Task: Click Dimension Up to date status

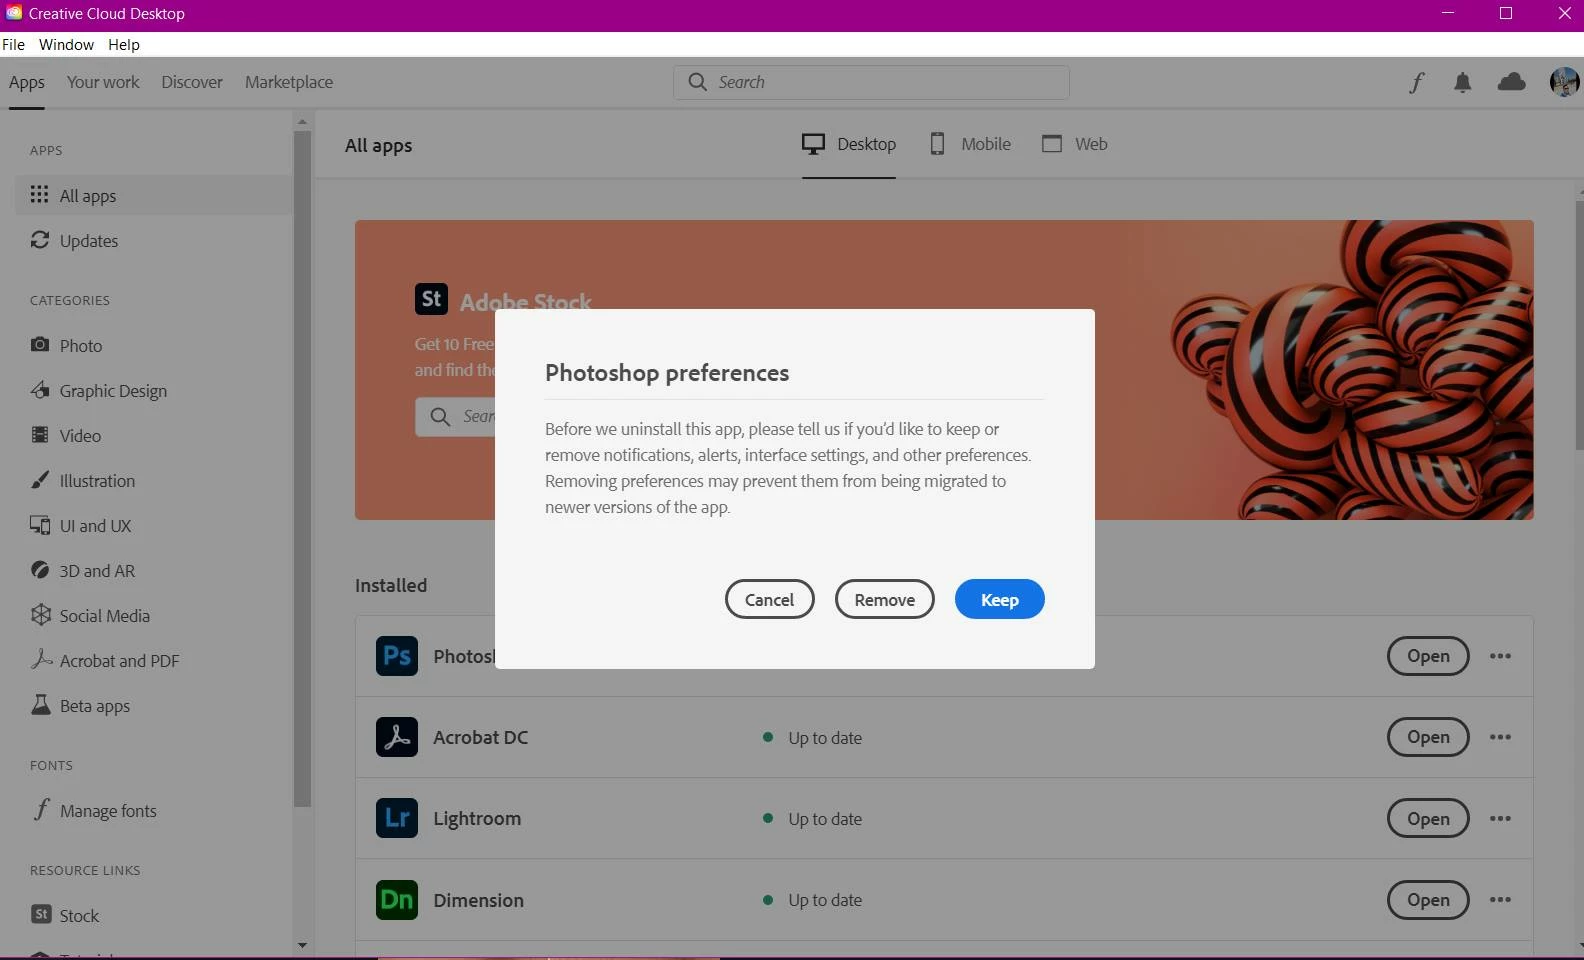Action: (x=812, y=900)
